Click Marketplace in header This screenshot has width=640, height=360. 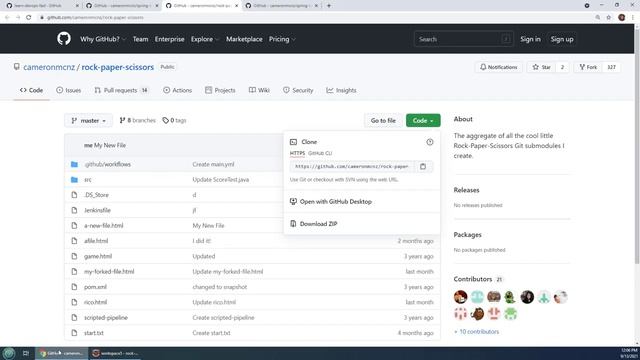coord(244,39)
